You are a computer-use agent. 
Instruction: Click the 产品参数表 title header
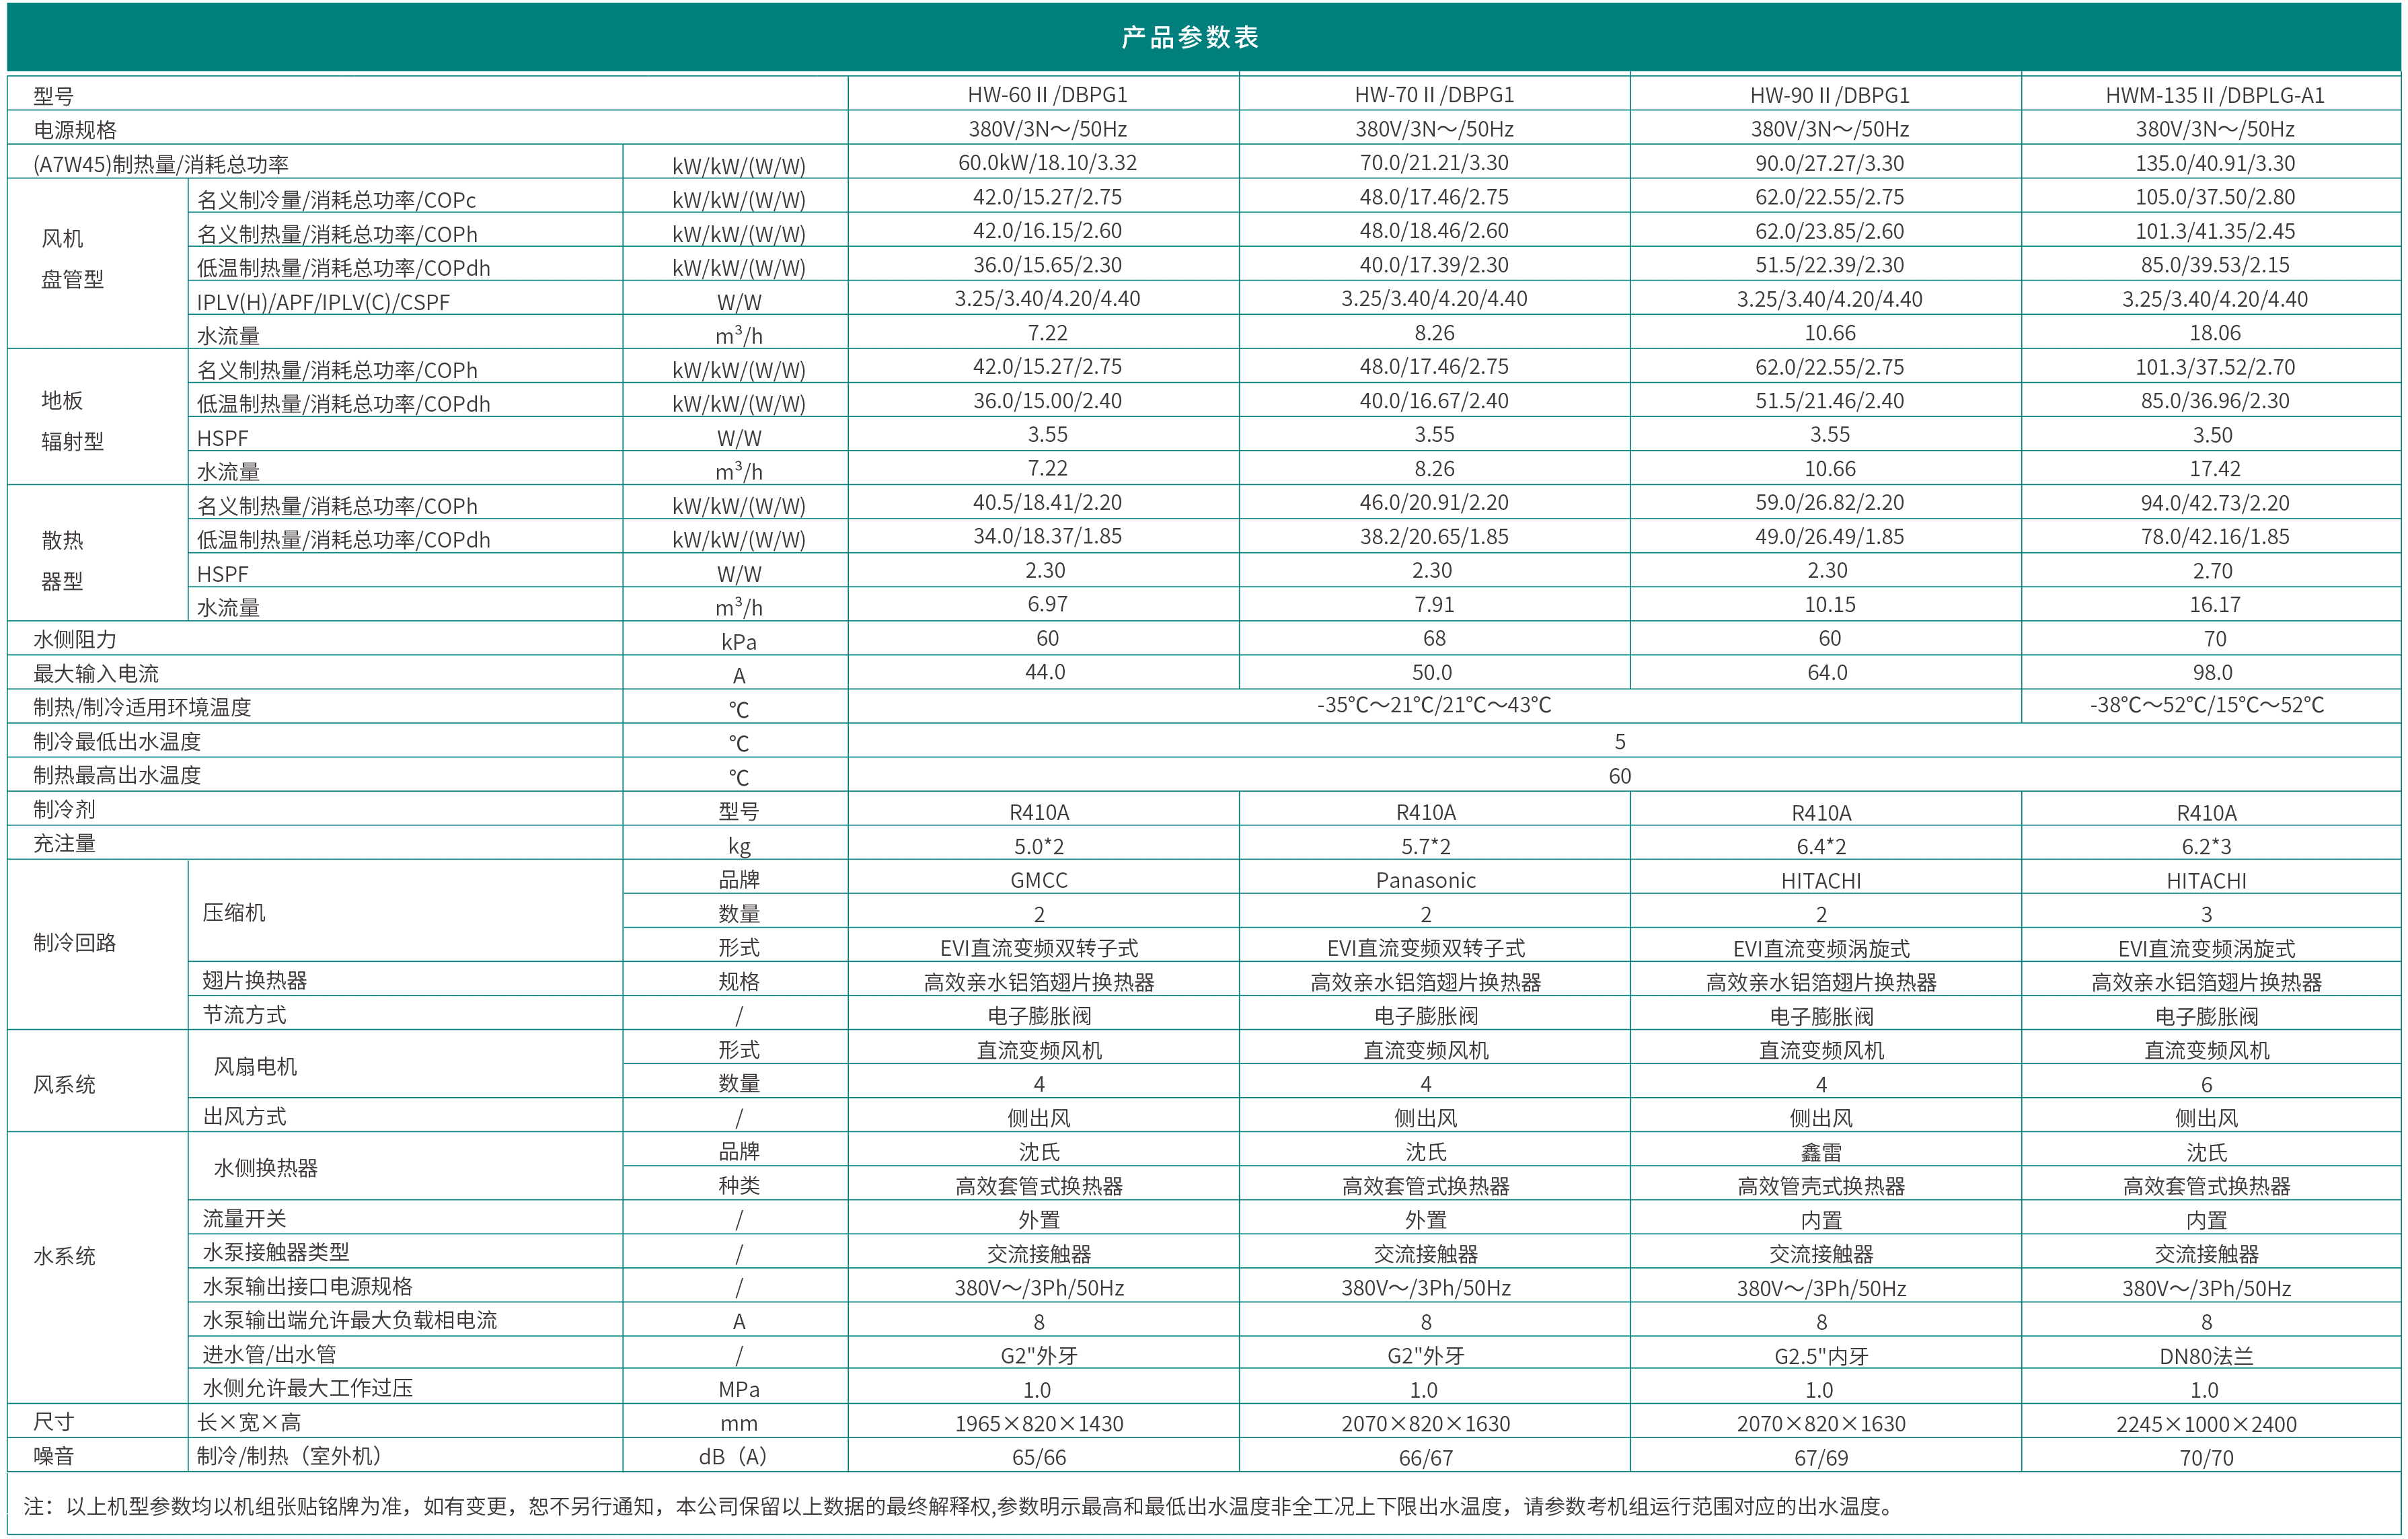pyautogui.click(x=1190, y=37)
